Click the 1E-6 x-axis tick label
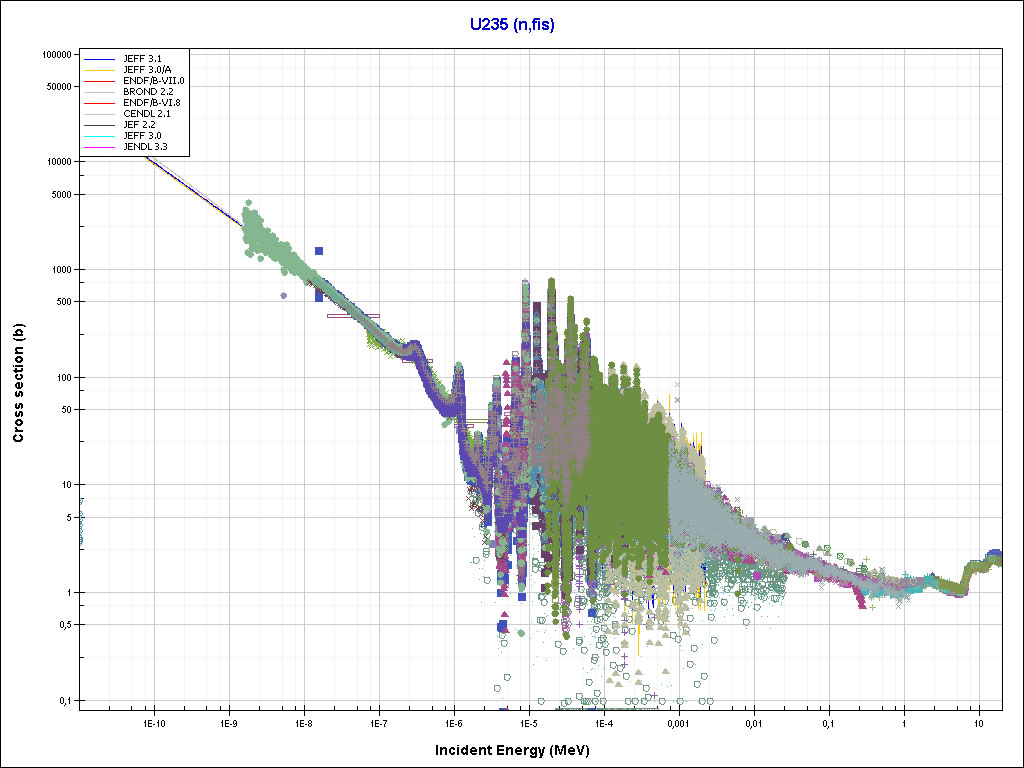The height and width of the screenshot is (768, 1024). click(x=452, y=722)
